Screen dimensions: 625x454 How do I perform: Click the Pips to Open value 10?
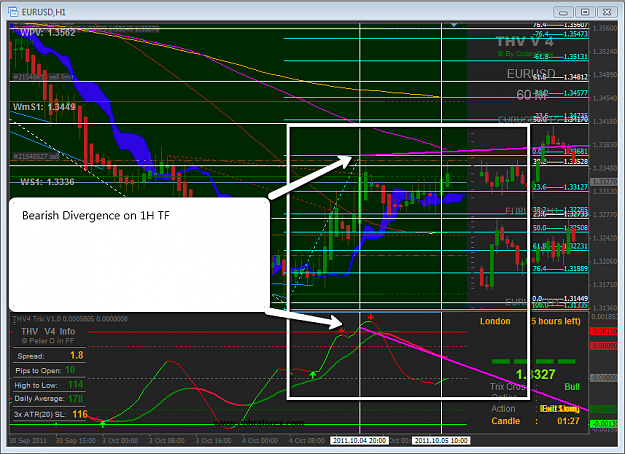70,370
